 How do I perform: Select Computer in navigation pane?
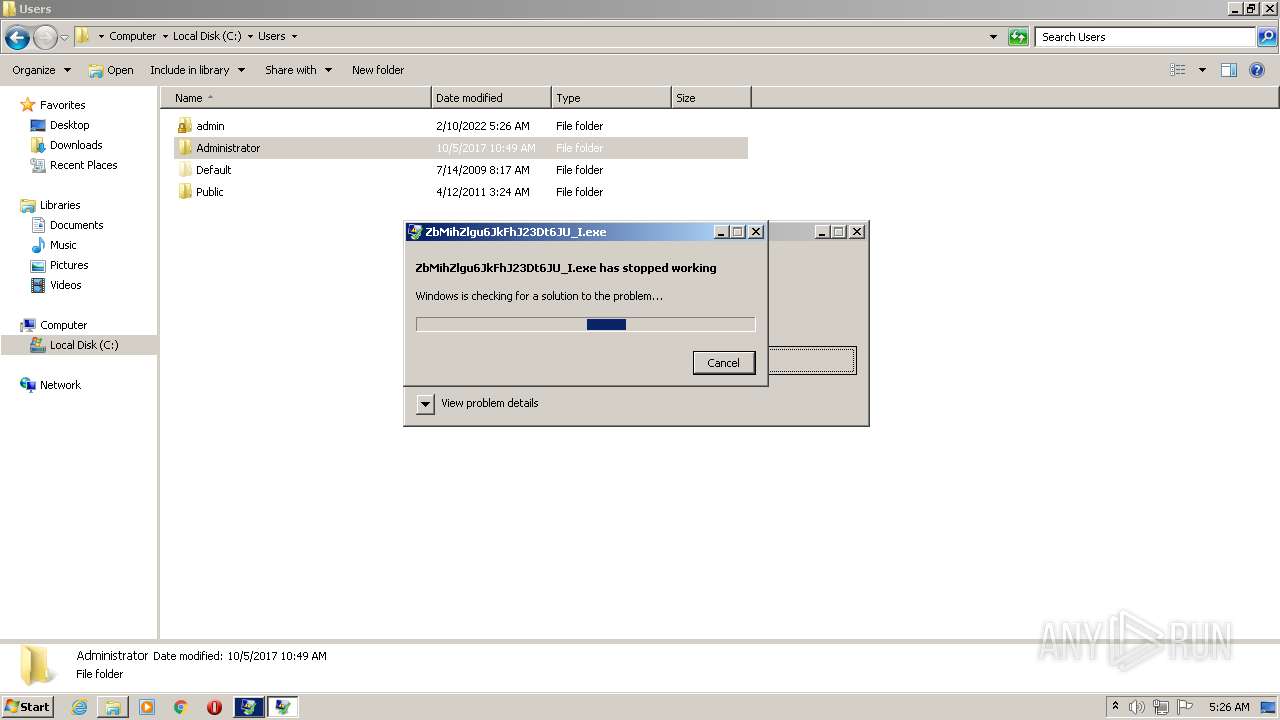click(x=63, y=325)
